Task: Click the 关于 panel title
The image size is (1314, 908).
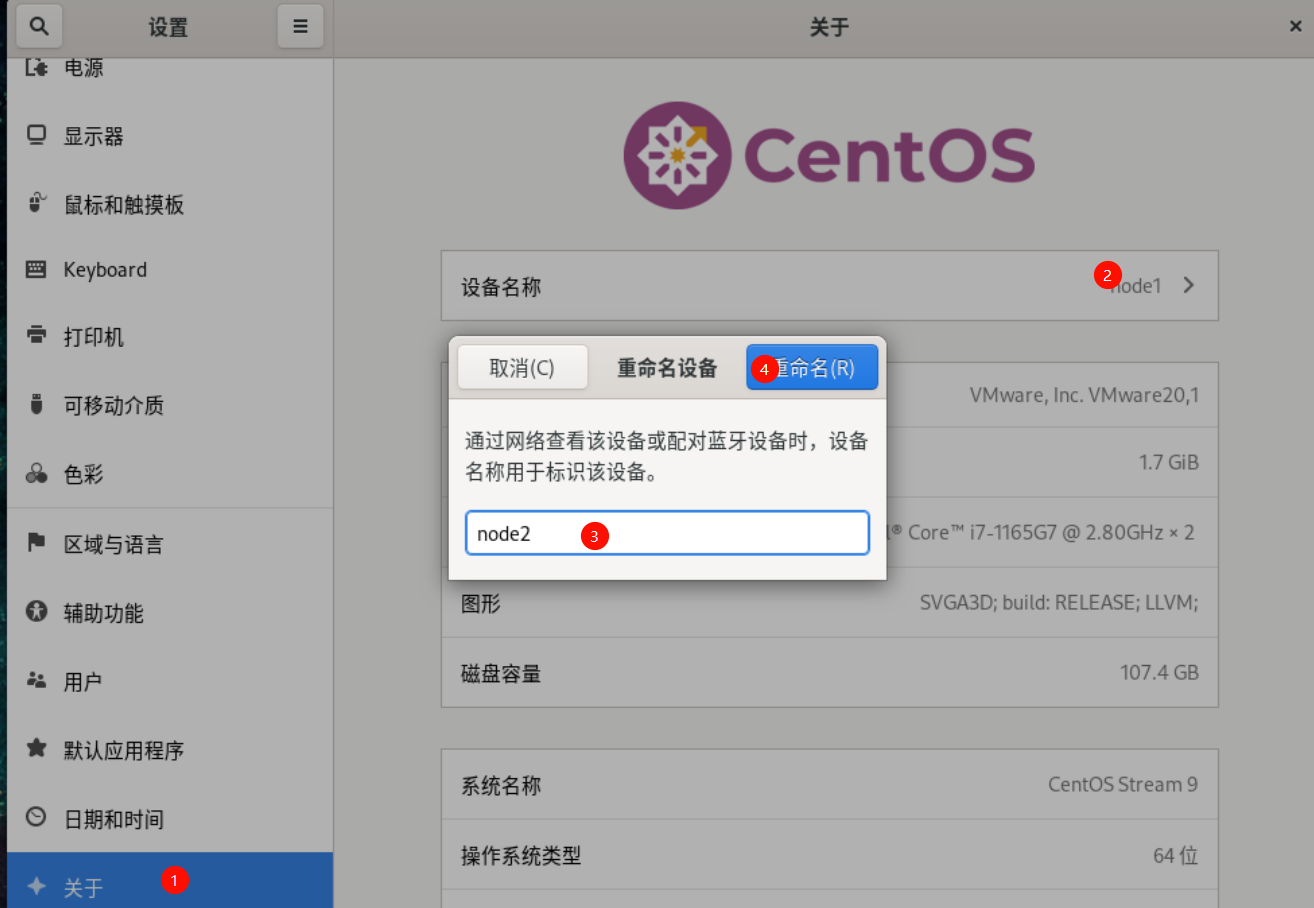Action: (x=829, y=28)
